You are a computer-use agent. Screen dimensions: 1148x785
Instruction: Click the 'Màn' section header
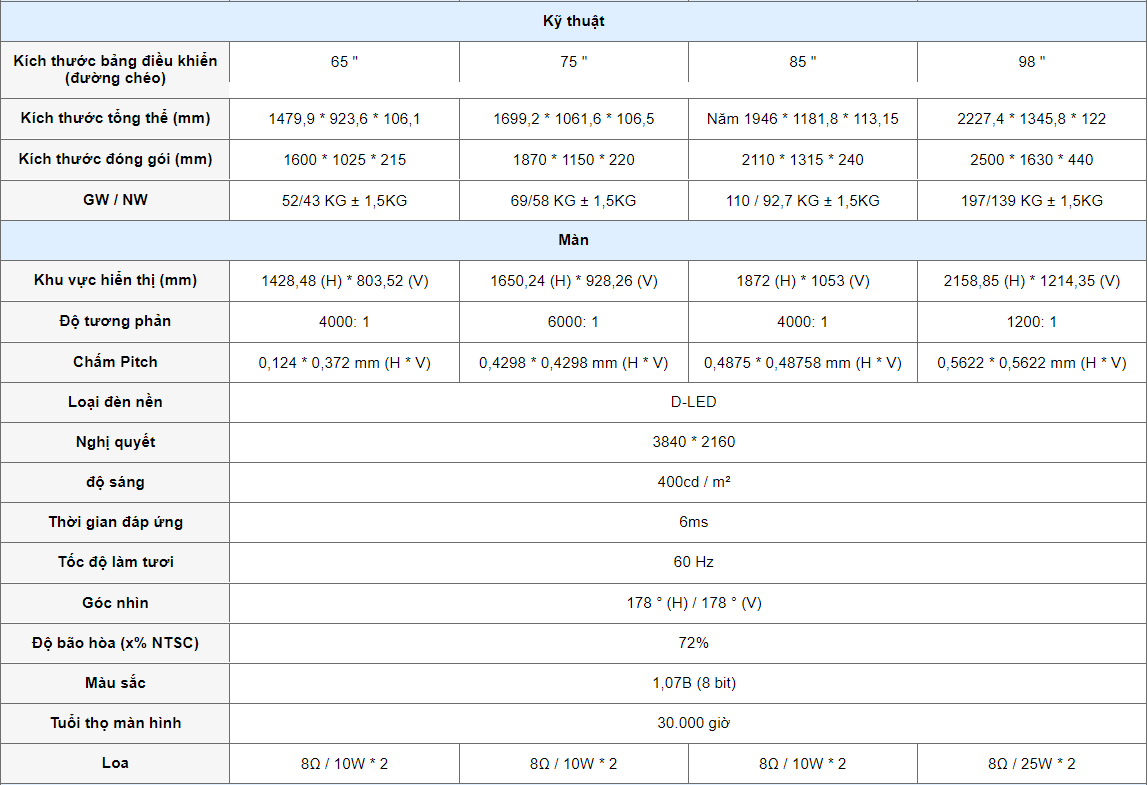(x=573, y=240)
